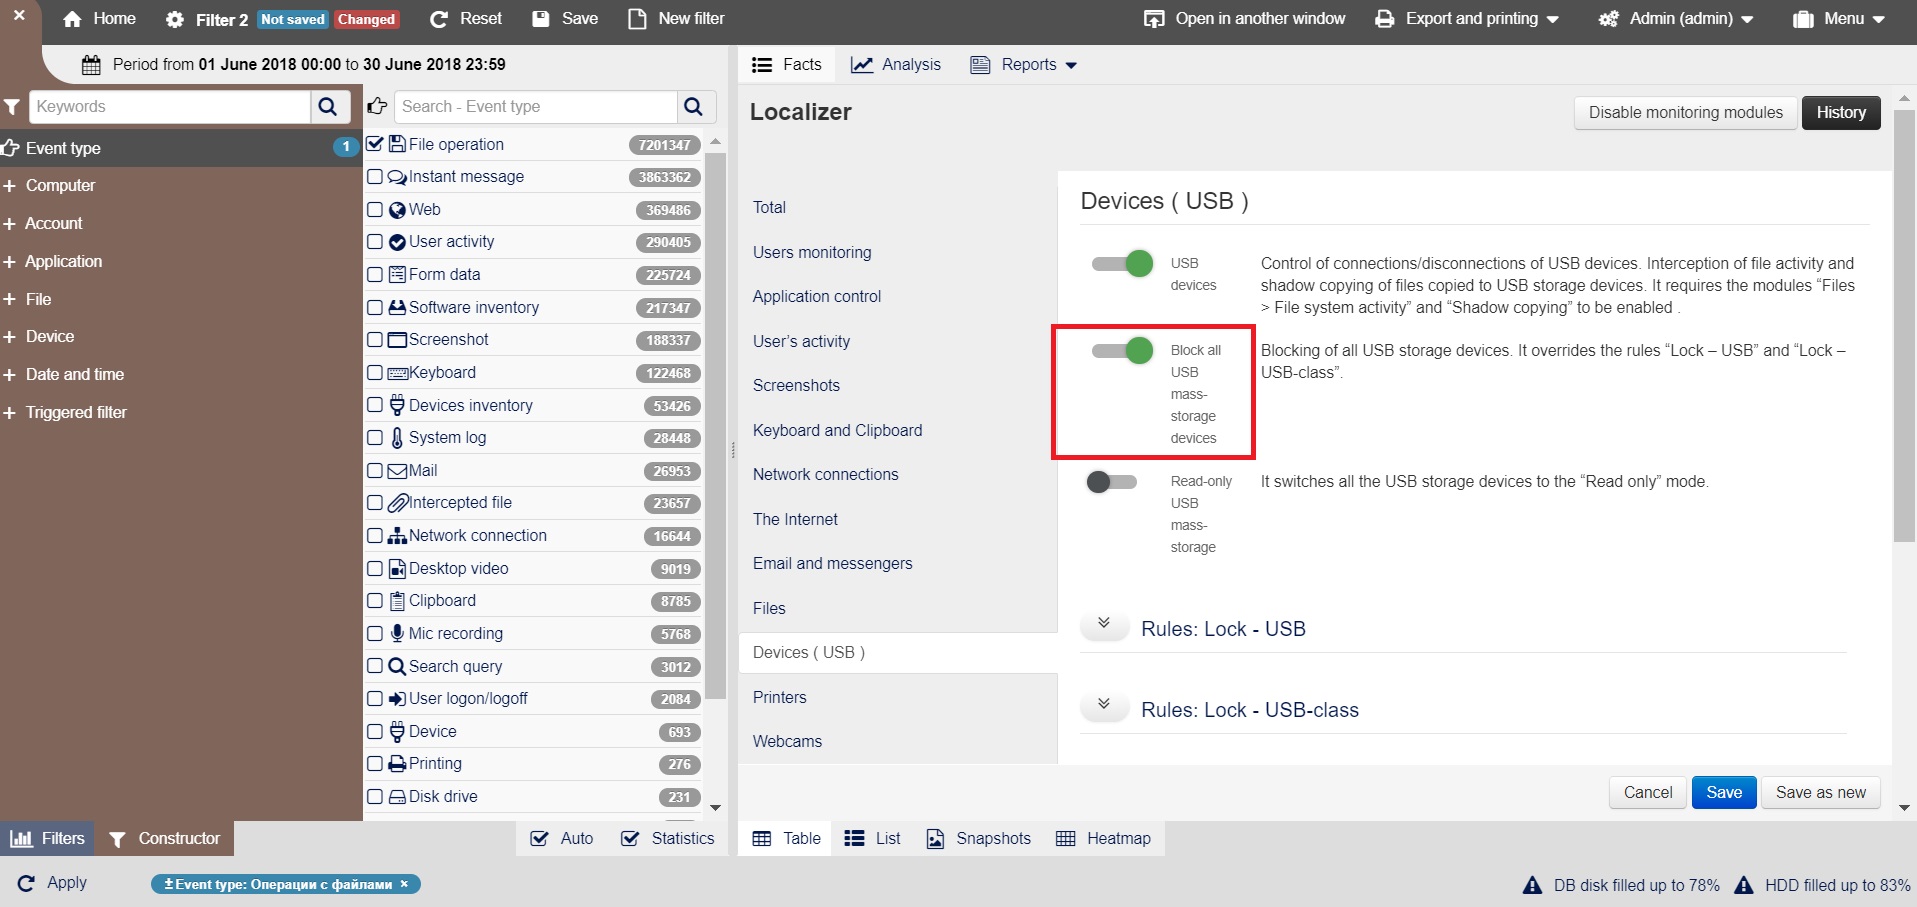The height and width of the screenshot is (907, 1917).
Task: Click the calendar icon beside the period
Action: [x=91, y=65]
